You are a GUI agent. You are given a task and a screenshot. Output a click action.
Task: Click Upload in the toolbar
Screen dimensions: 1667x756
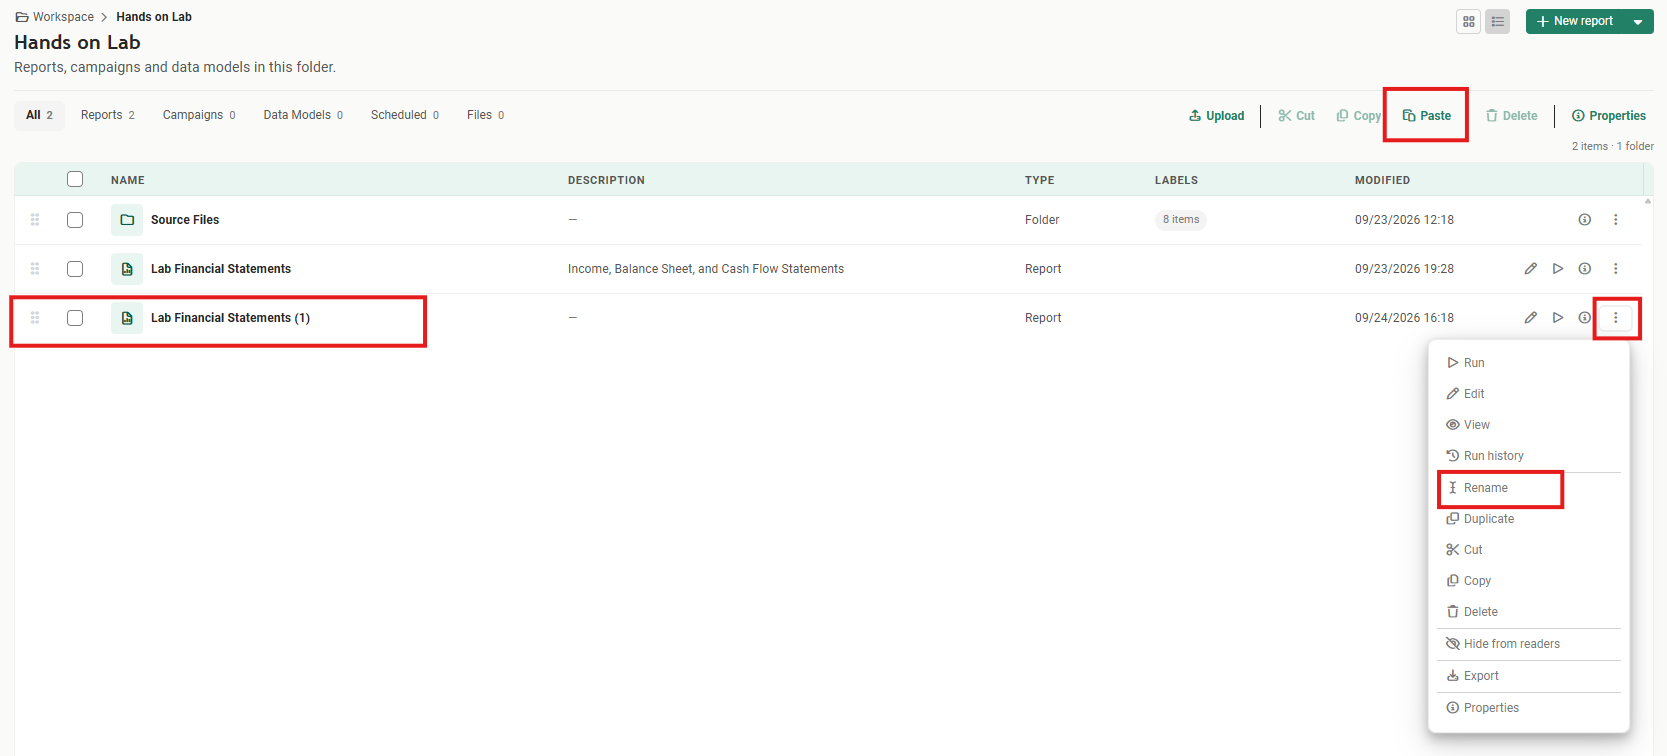pos(1217,116)
